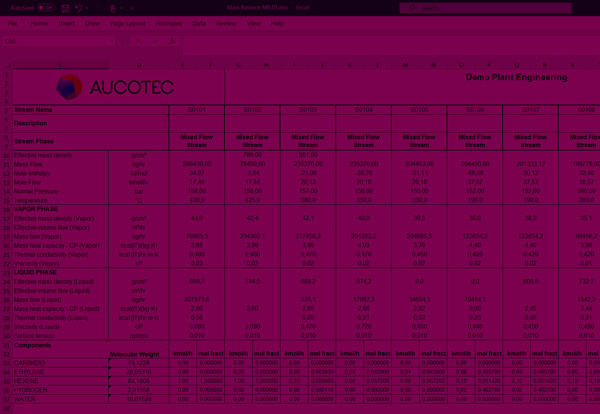Select the CARBNDIO component cell
Image resolution: width=600 pixels, height=414 pixels.
tap(60, 363)
